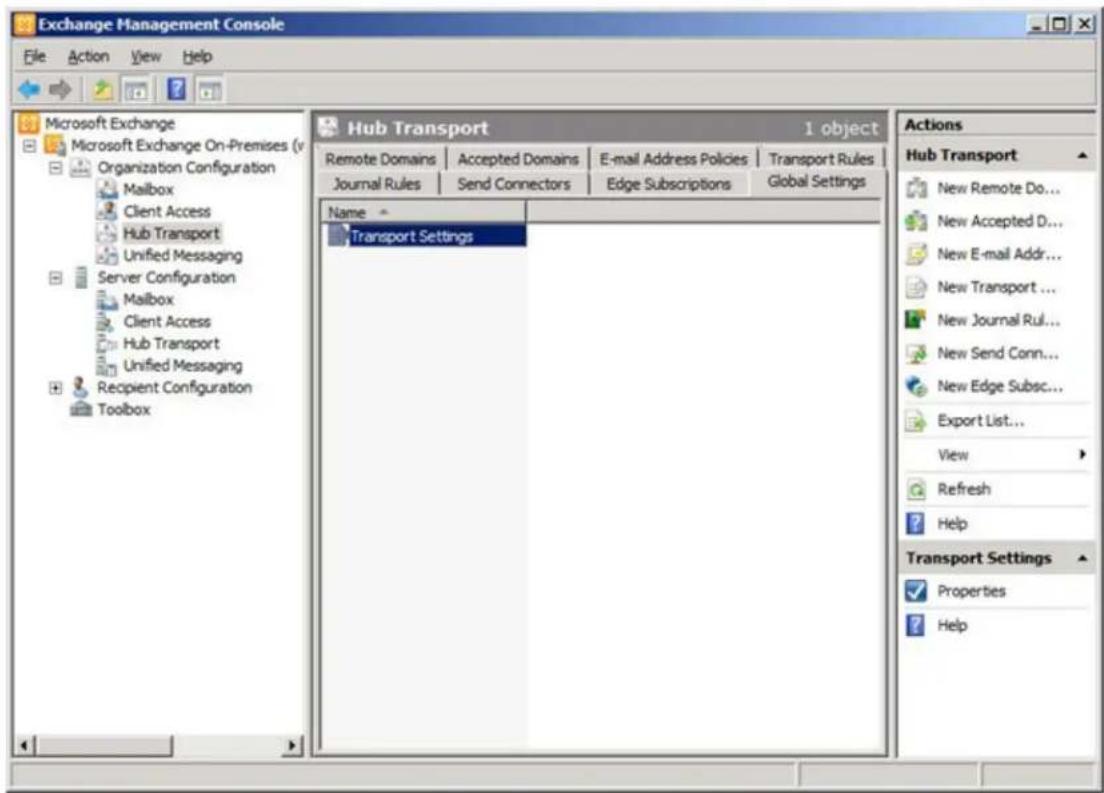Click the New Remote Domain action icon
1104x793 pixels.
(916, 188)
